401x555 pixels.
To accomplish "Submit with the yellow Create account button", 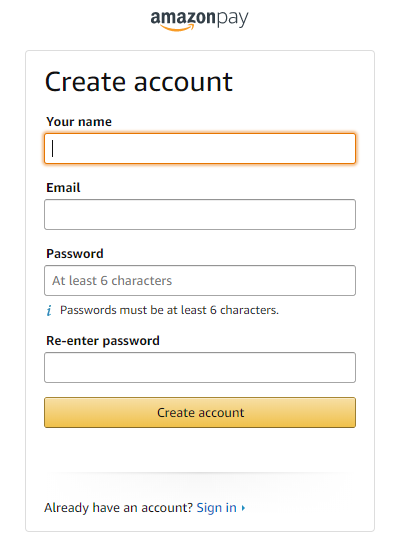I will [x=200, y=412].
